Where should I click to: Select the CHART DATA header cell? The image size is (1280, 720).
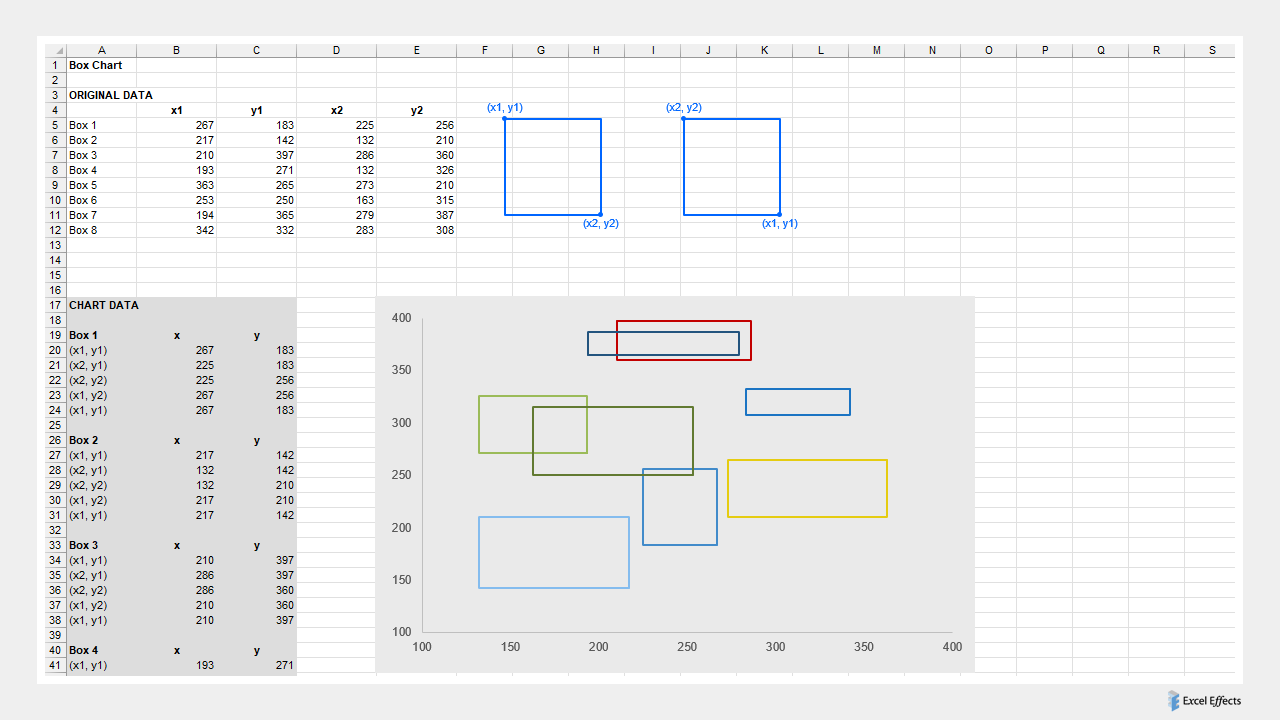coord(99,305)
